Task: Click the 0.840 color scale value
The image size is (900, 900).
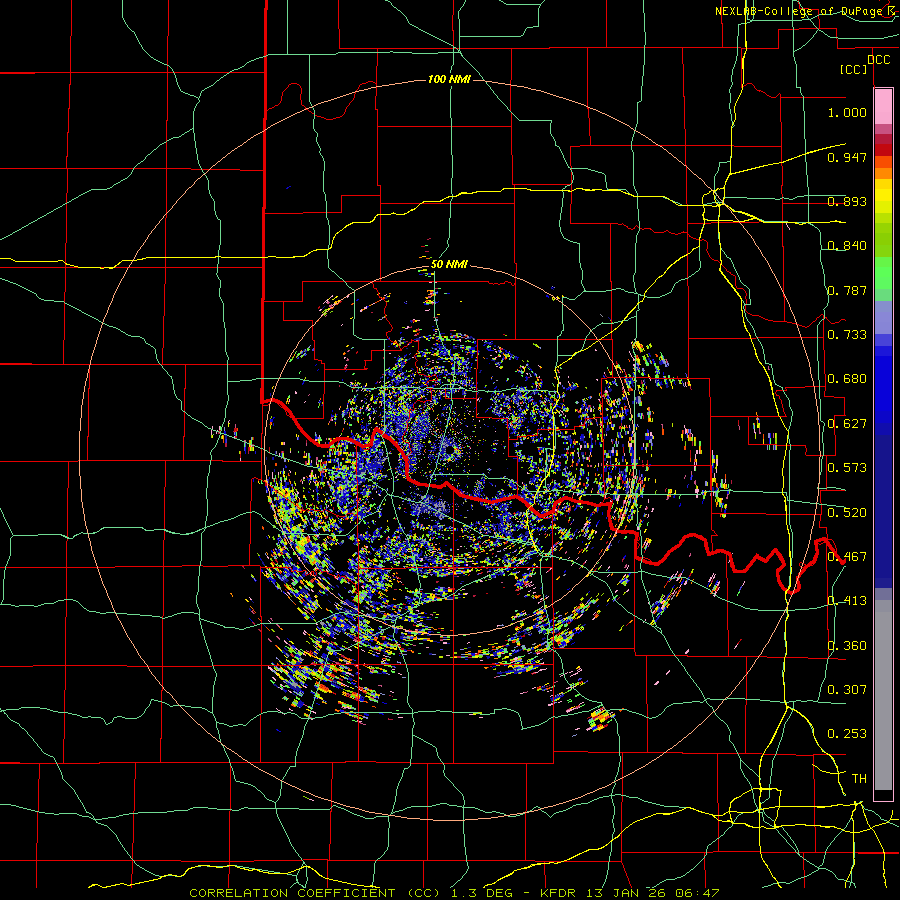Action: 847,246
